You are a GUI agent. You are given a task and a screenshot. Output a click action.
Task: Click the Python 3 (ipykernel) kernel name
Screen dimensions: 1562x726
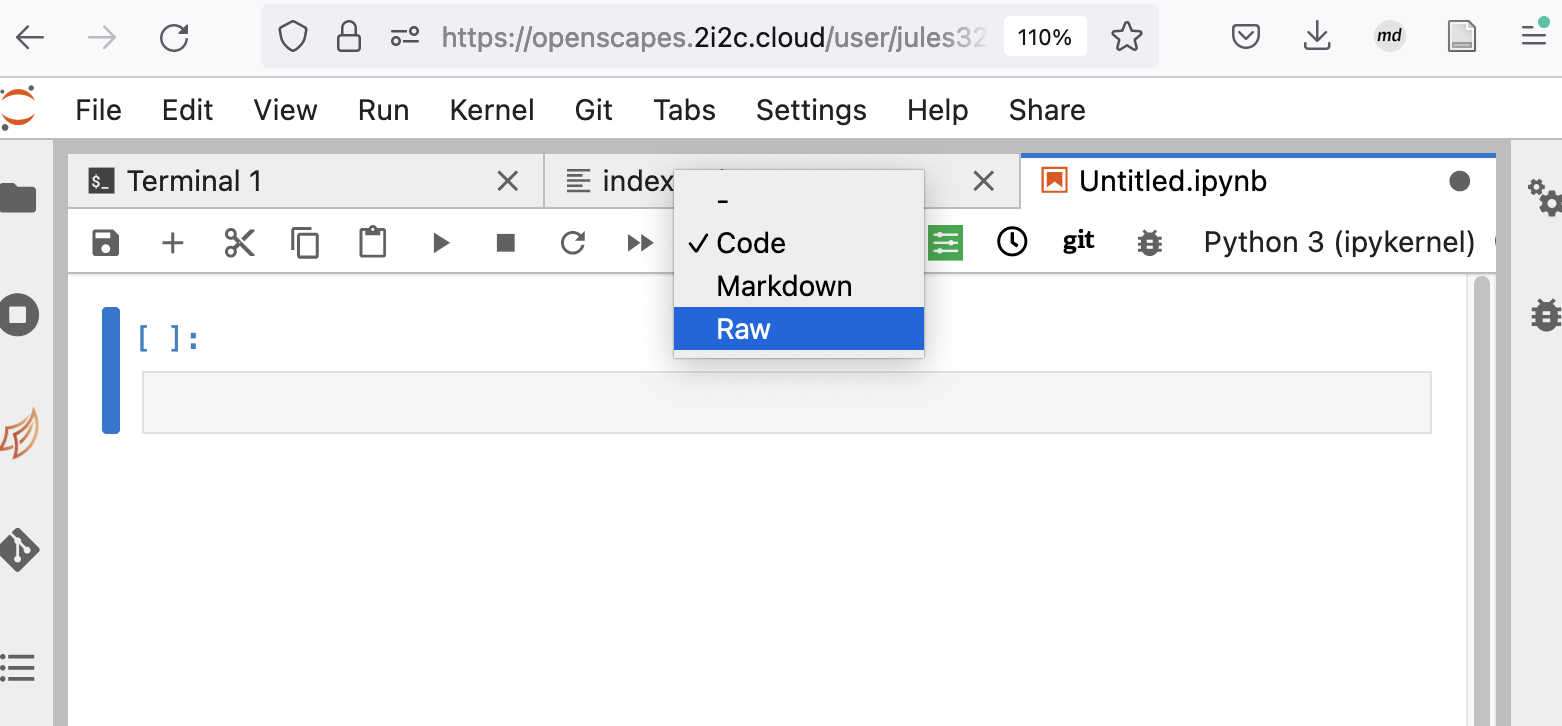pos(1339,243)
